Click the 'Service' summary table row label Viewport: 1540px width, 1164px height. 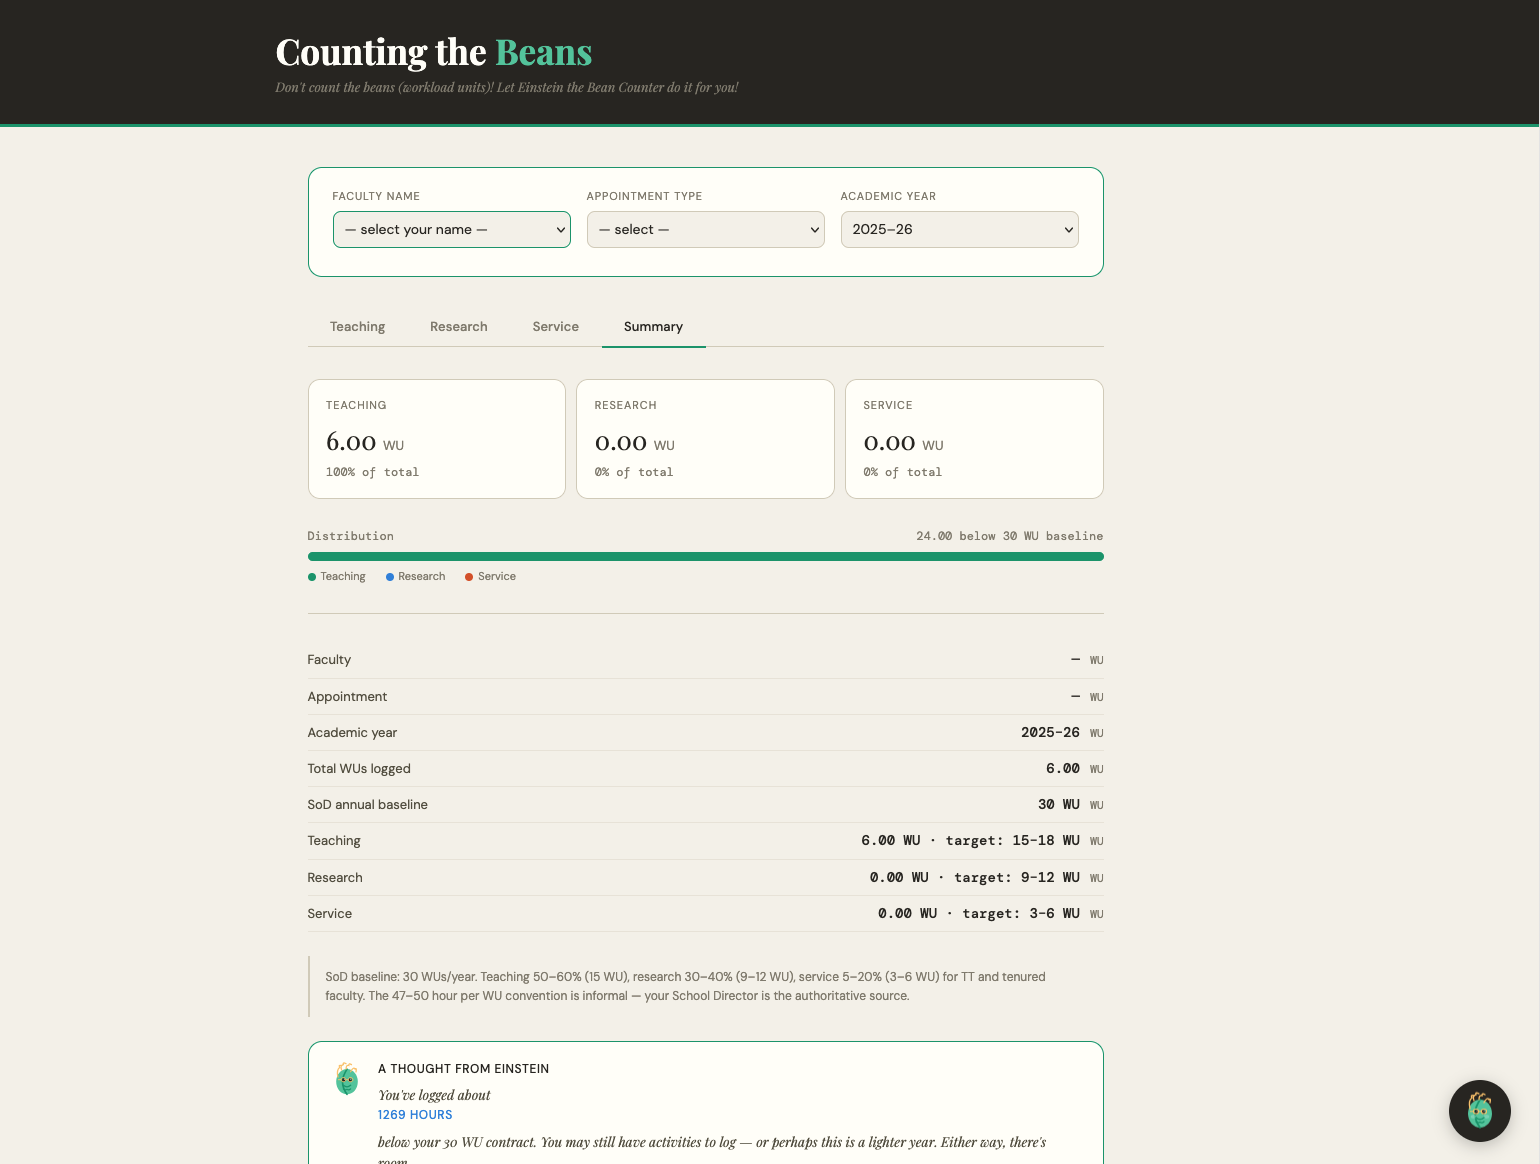pos(330,914)
